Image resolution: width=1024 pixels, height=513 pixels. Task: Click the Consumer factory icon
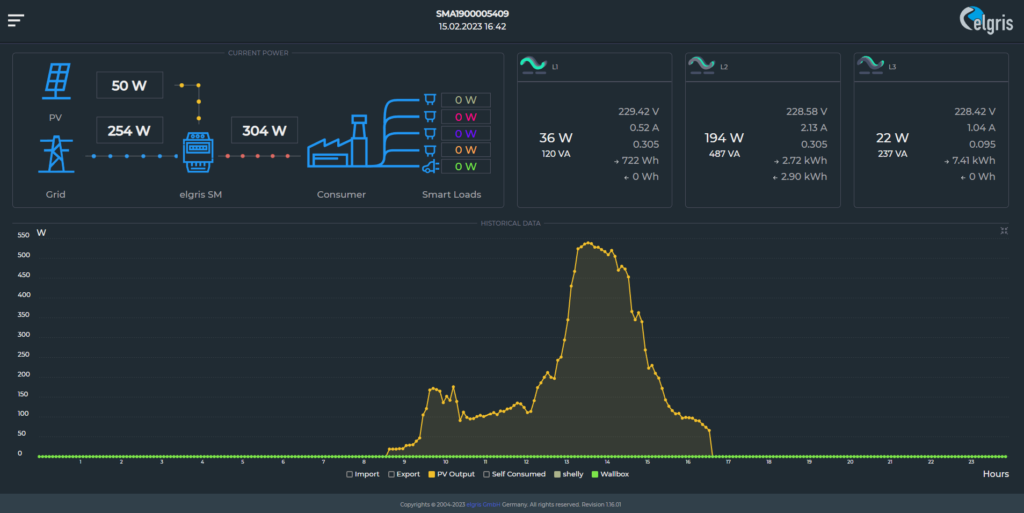point(337,147)
